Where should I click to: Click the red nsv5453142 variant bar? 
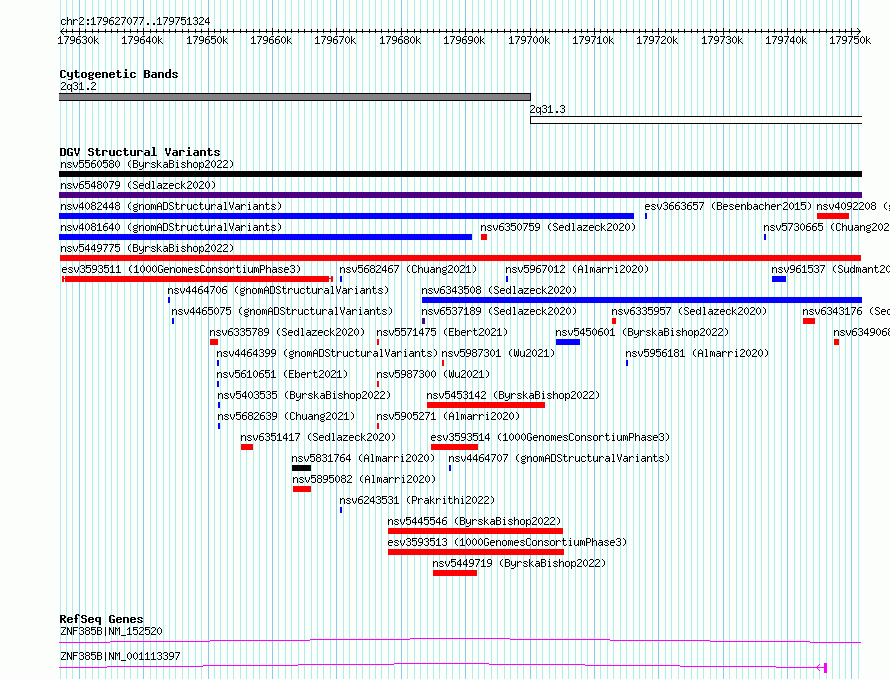[x=486, y=405]
